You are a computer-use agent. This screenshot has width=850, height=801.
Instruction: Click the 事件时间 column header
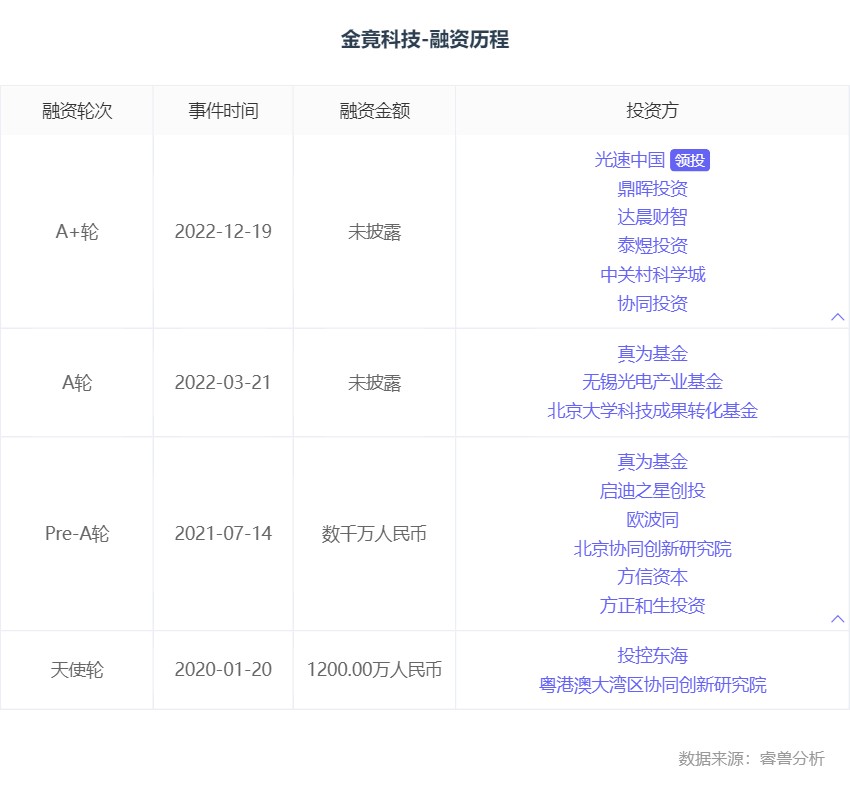click(223, 111)
